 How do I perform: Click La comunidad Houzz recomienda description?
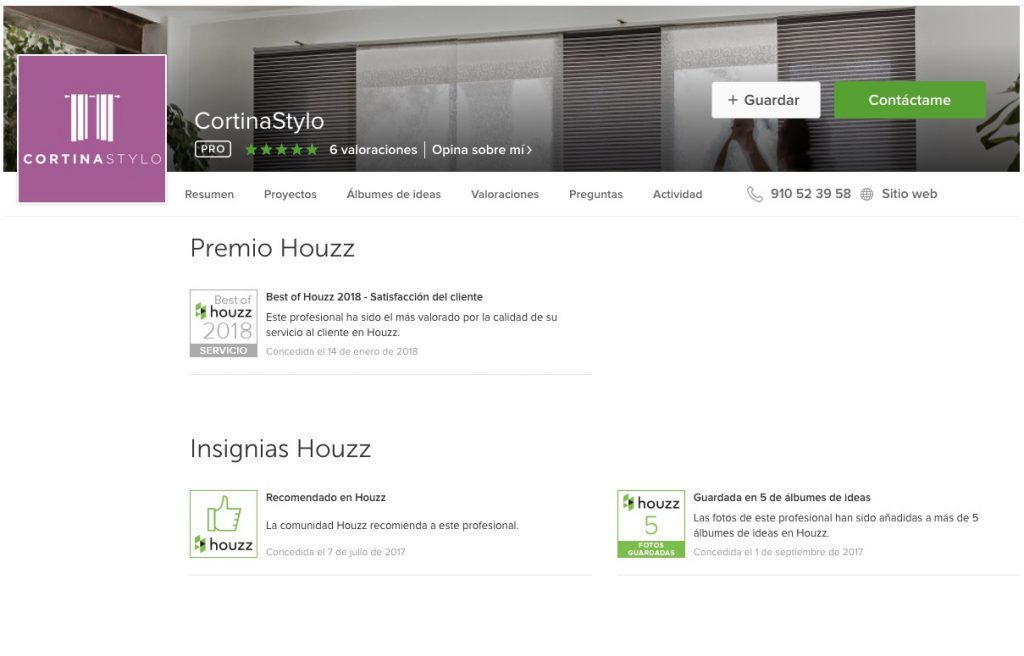coord(392,525)
